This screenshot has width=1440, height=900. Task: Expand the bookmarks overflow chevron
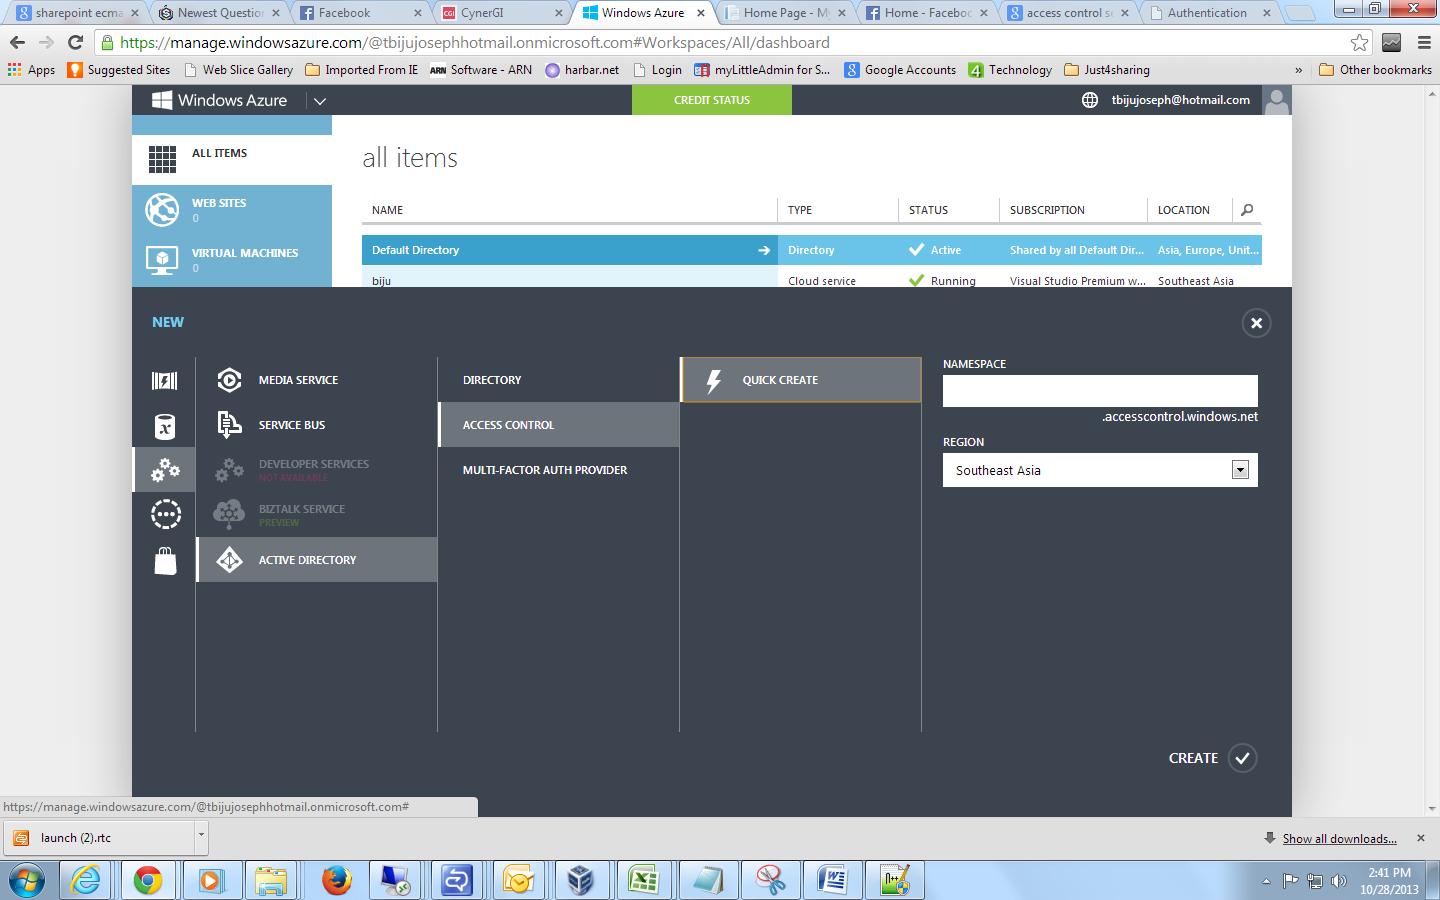[1298, 70]
